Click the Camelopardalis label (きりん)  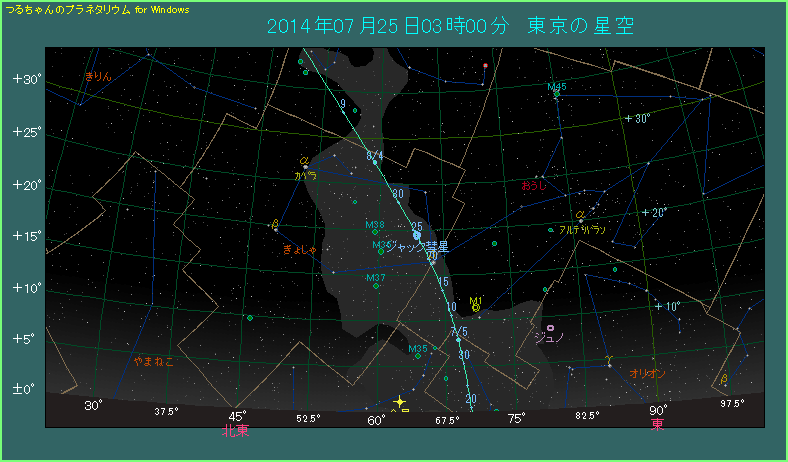[99, 76]
